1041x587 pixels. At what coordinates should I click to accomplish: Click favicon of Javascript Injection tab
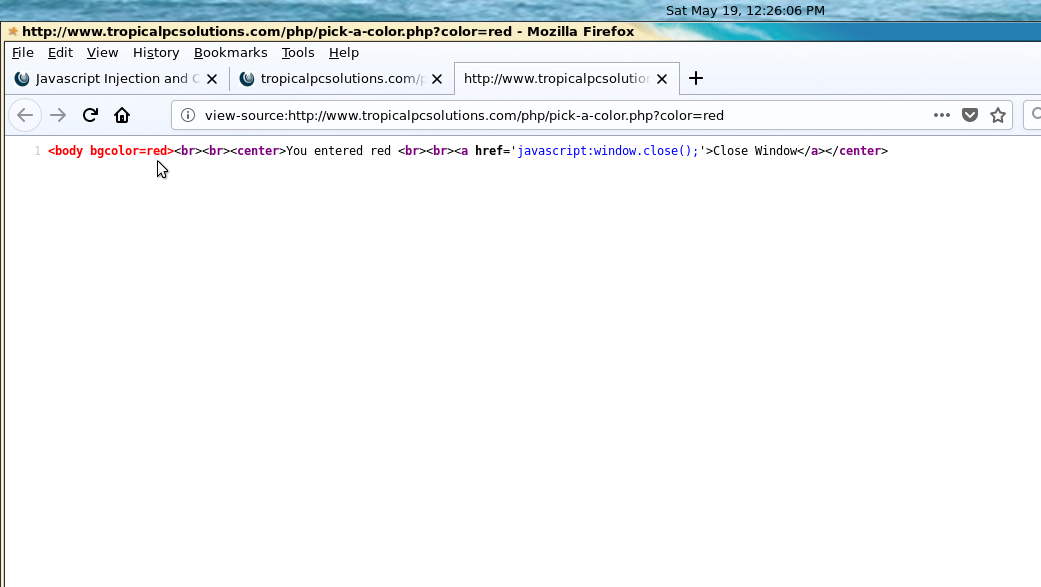tap(22, 79)
